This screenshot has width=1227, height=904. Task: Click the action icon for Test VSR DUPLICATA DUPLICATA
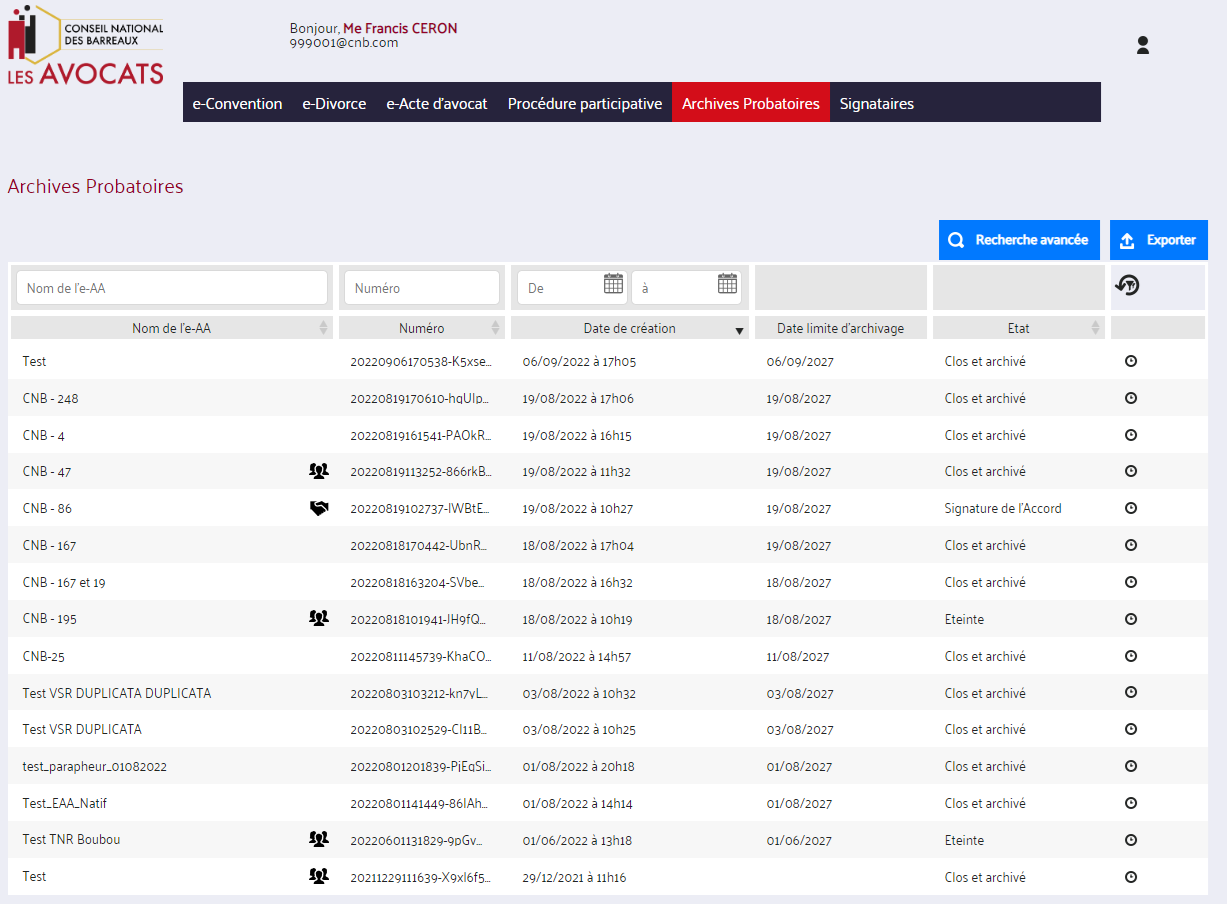pos(1131,693)
